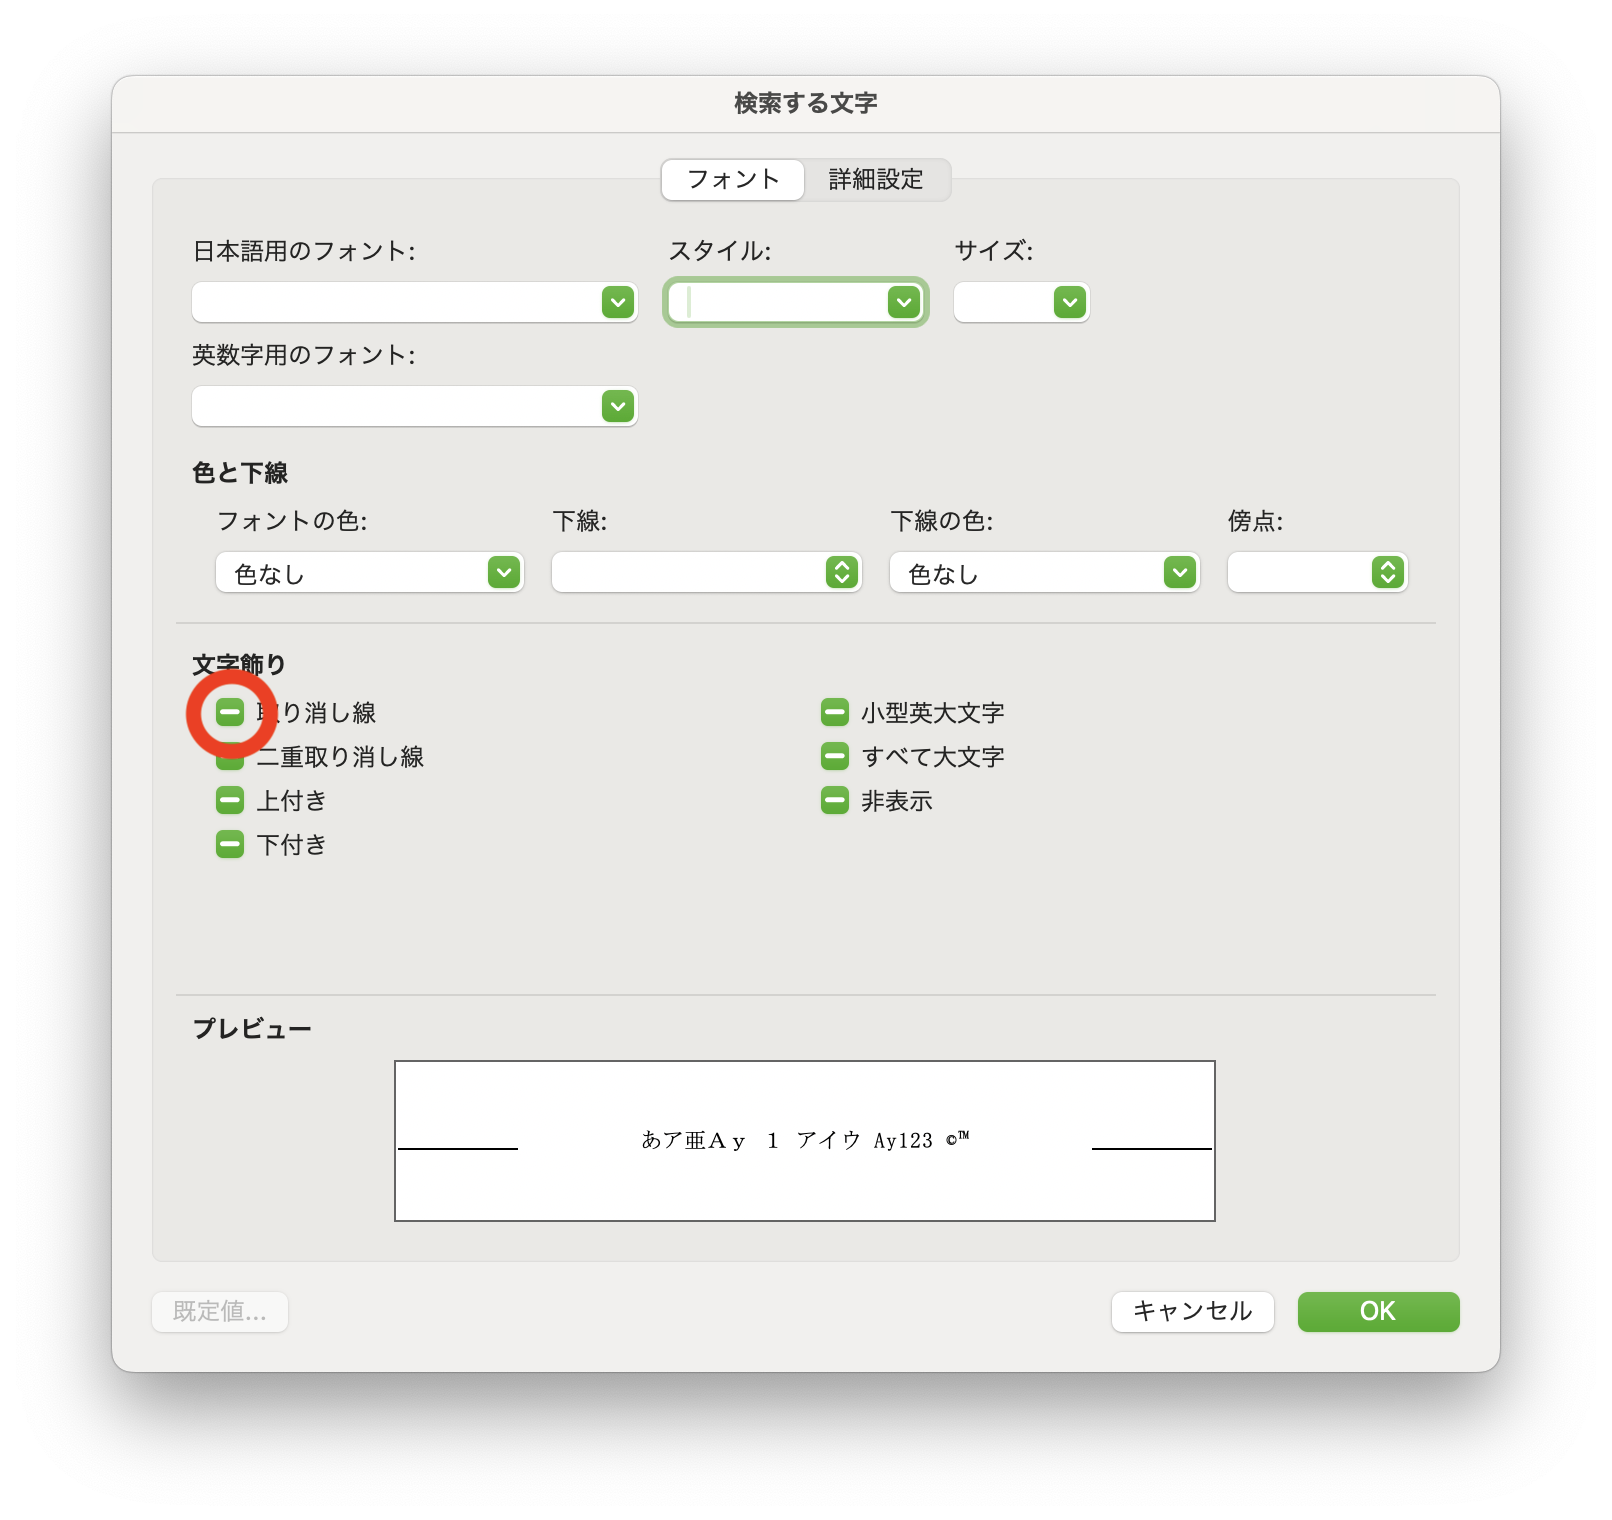Select the フォント tab
The height and width of the screenshot is (1520, 1612).
point(733,180)
